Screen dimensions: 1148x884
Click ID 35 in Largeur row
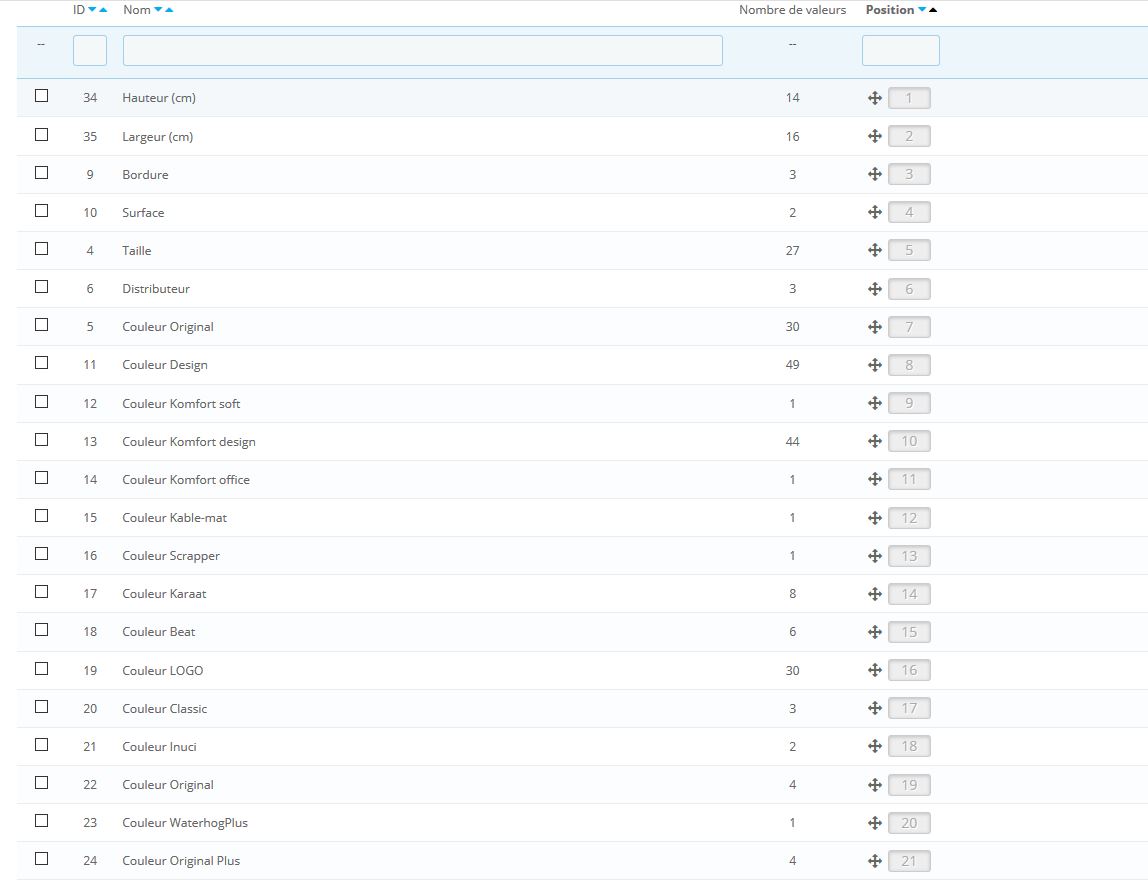(x=90, y=137)
